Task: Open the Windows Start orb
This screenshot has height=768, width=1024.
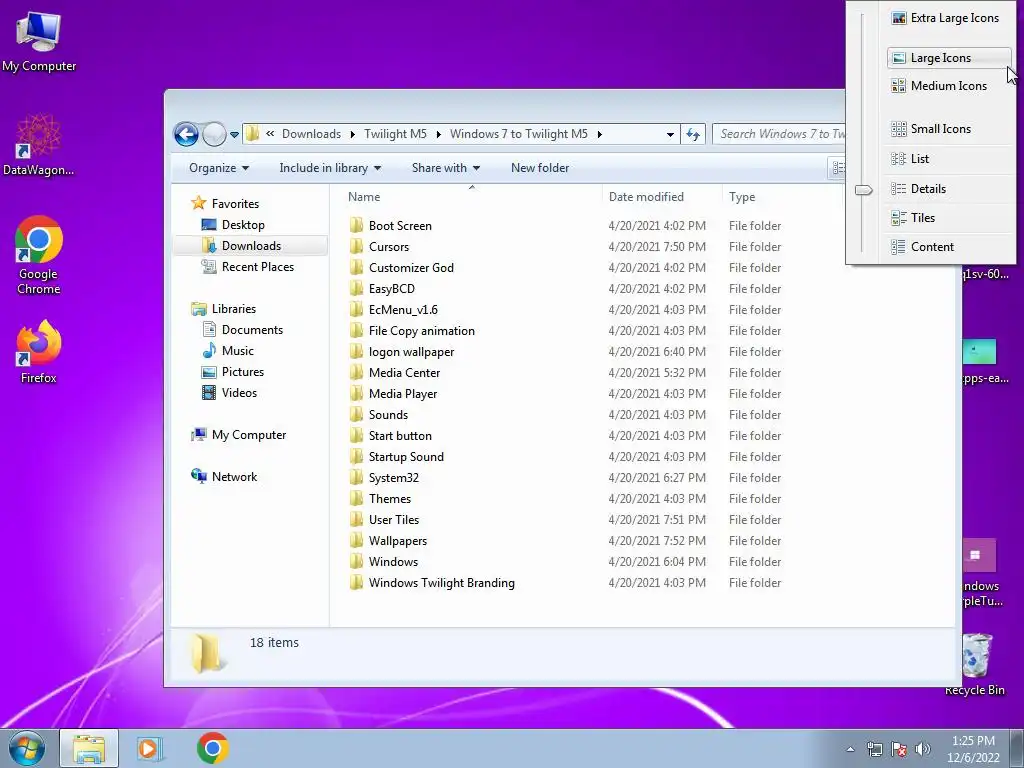Action: click(27, 748)
